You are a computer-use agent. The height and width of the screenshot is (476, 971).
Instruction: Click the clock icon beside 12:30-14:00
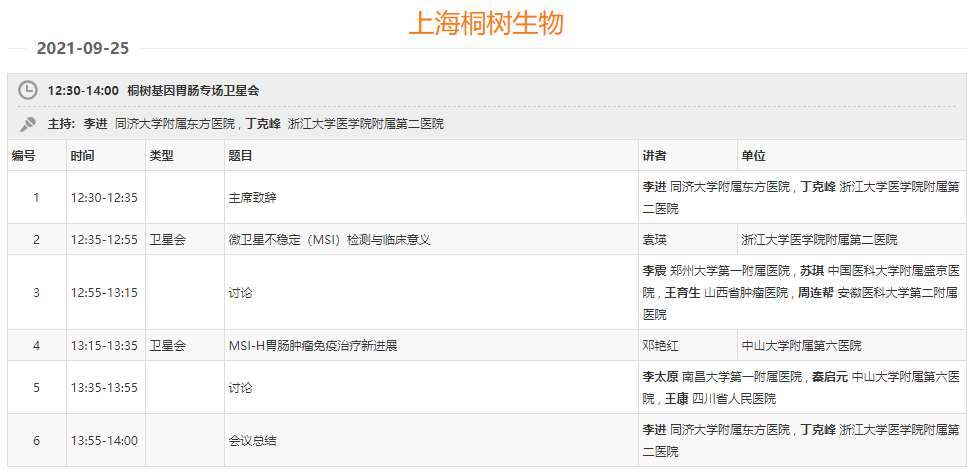[x=28, y=90]
